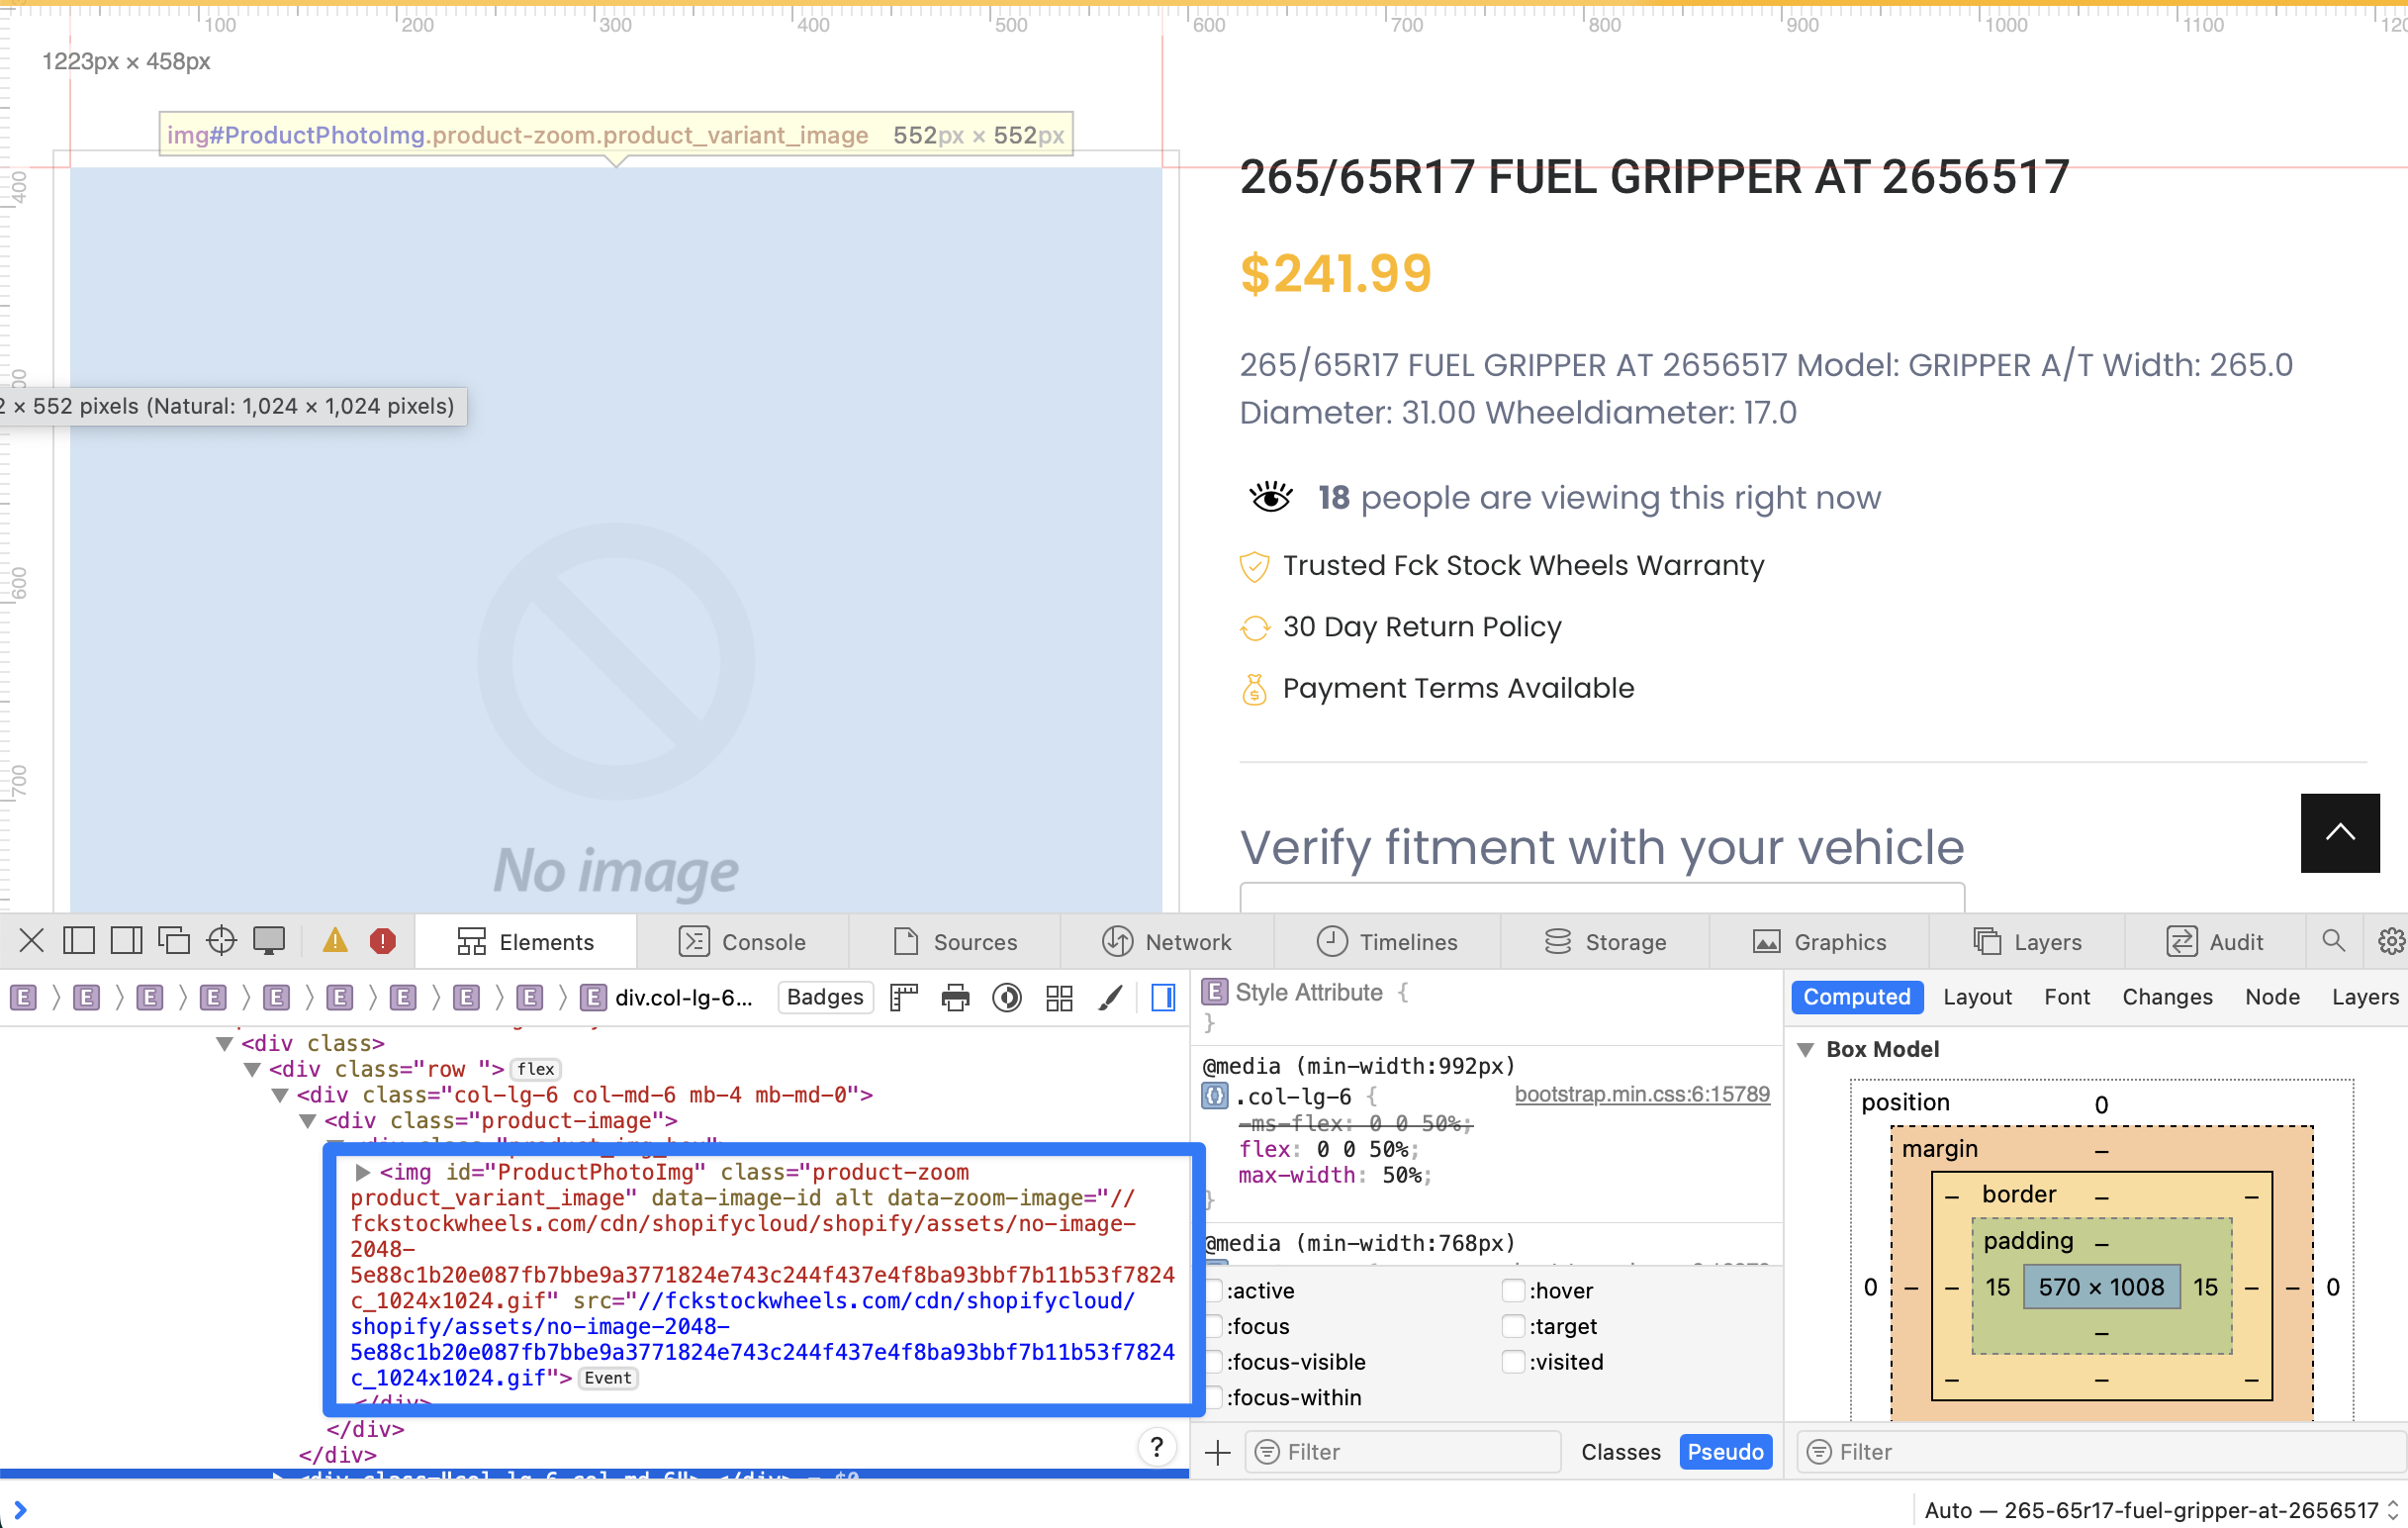The height and width of the screenshot is (1528, 2408).
Task: Click the print media styles icon
Action: click(x=955, y=997)
